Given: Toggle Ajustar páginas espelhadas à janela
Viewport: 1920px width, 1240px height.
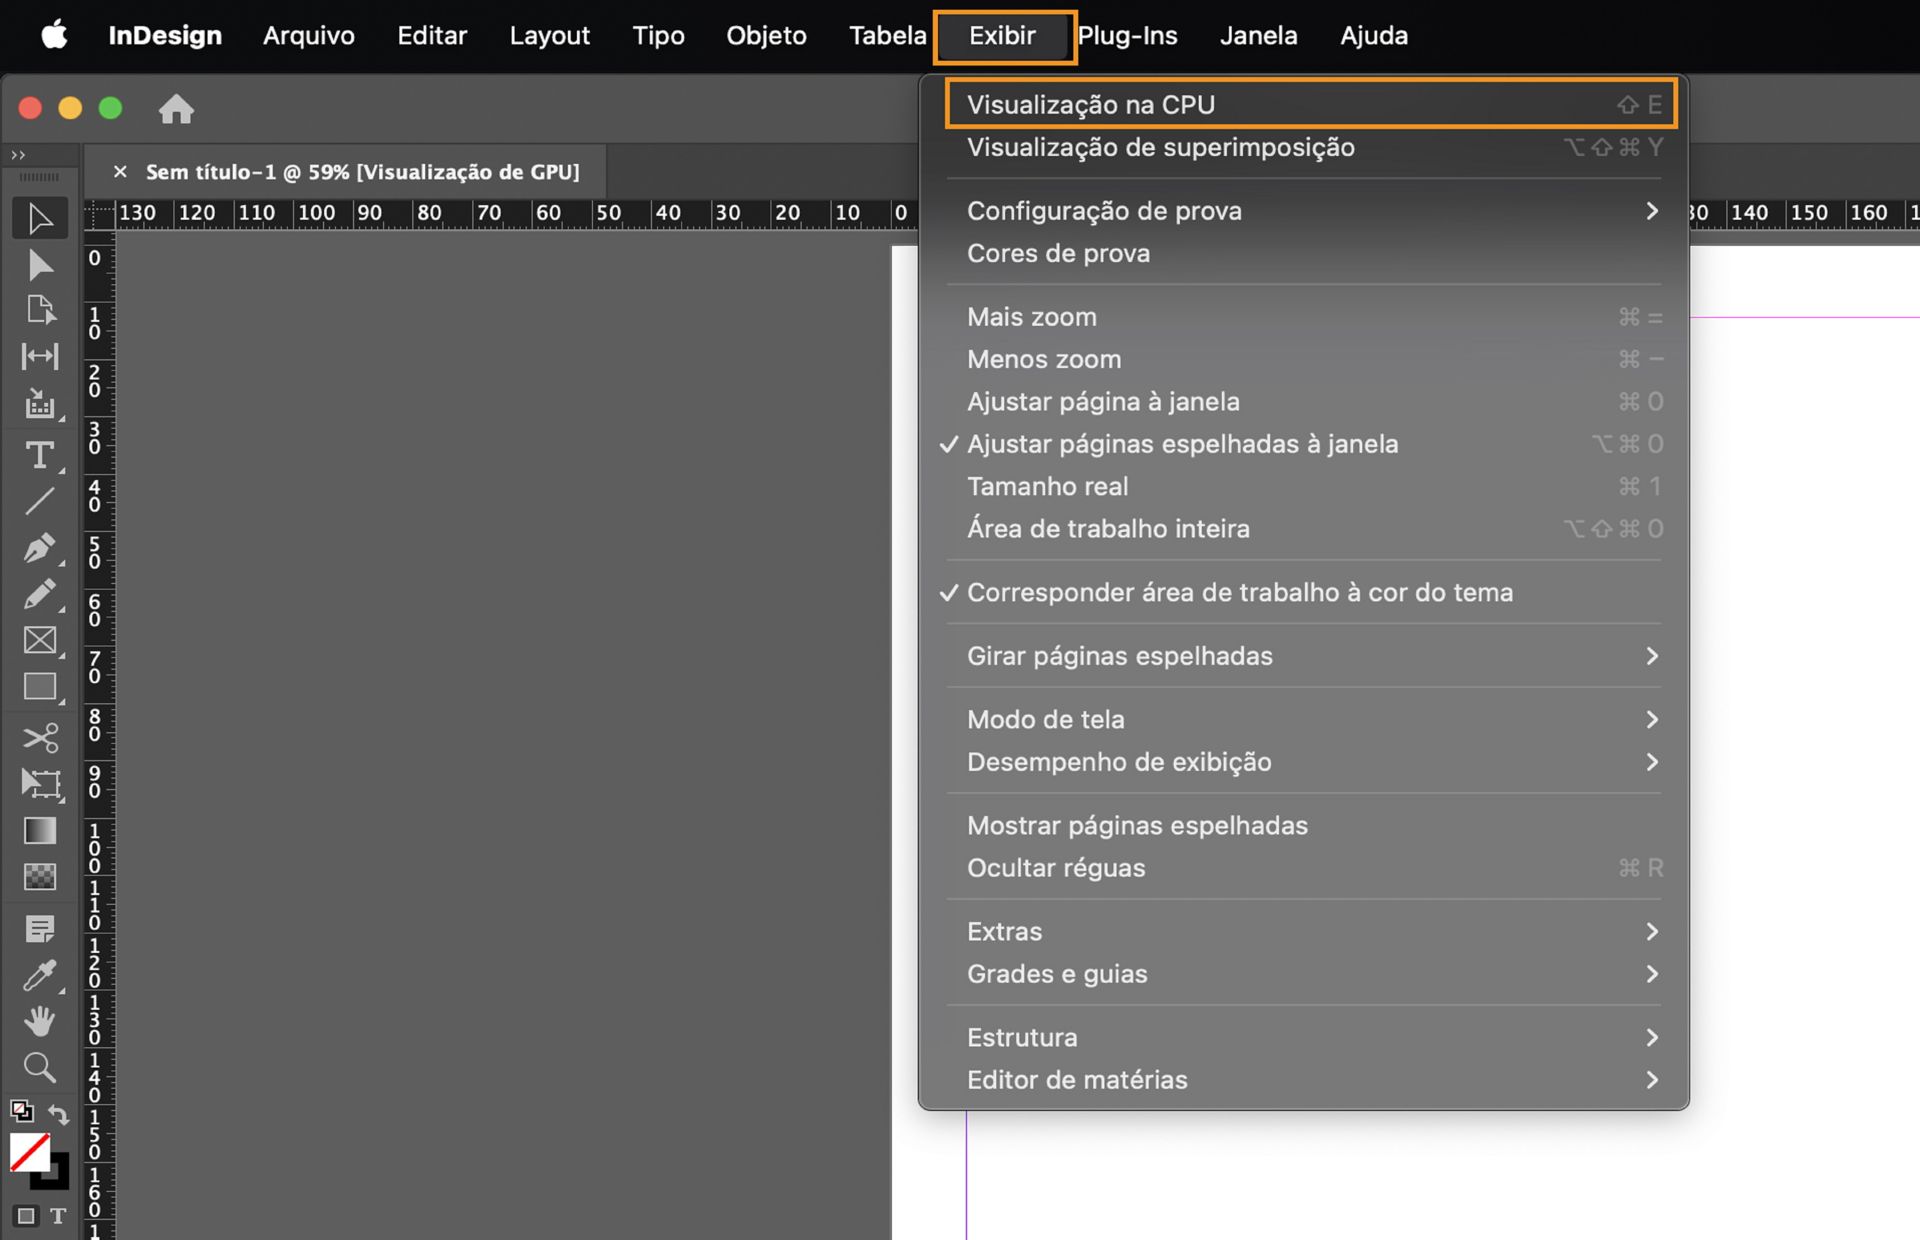Looking at the screenshot, I should click(x=1182, y=443).
